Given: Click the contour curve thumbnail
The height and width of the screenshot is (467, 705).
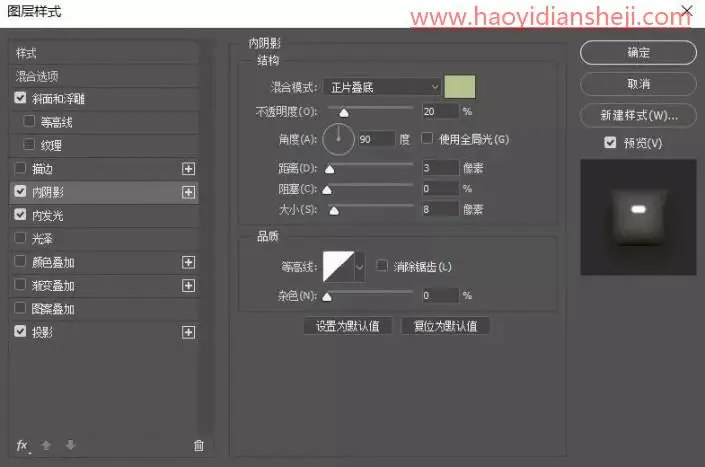Looking at the screenshot, I should pyautogui.click(x=339, y=267).
